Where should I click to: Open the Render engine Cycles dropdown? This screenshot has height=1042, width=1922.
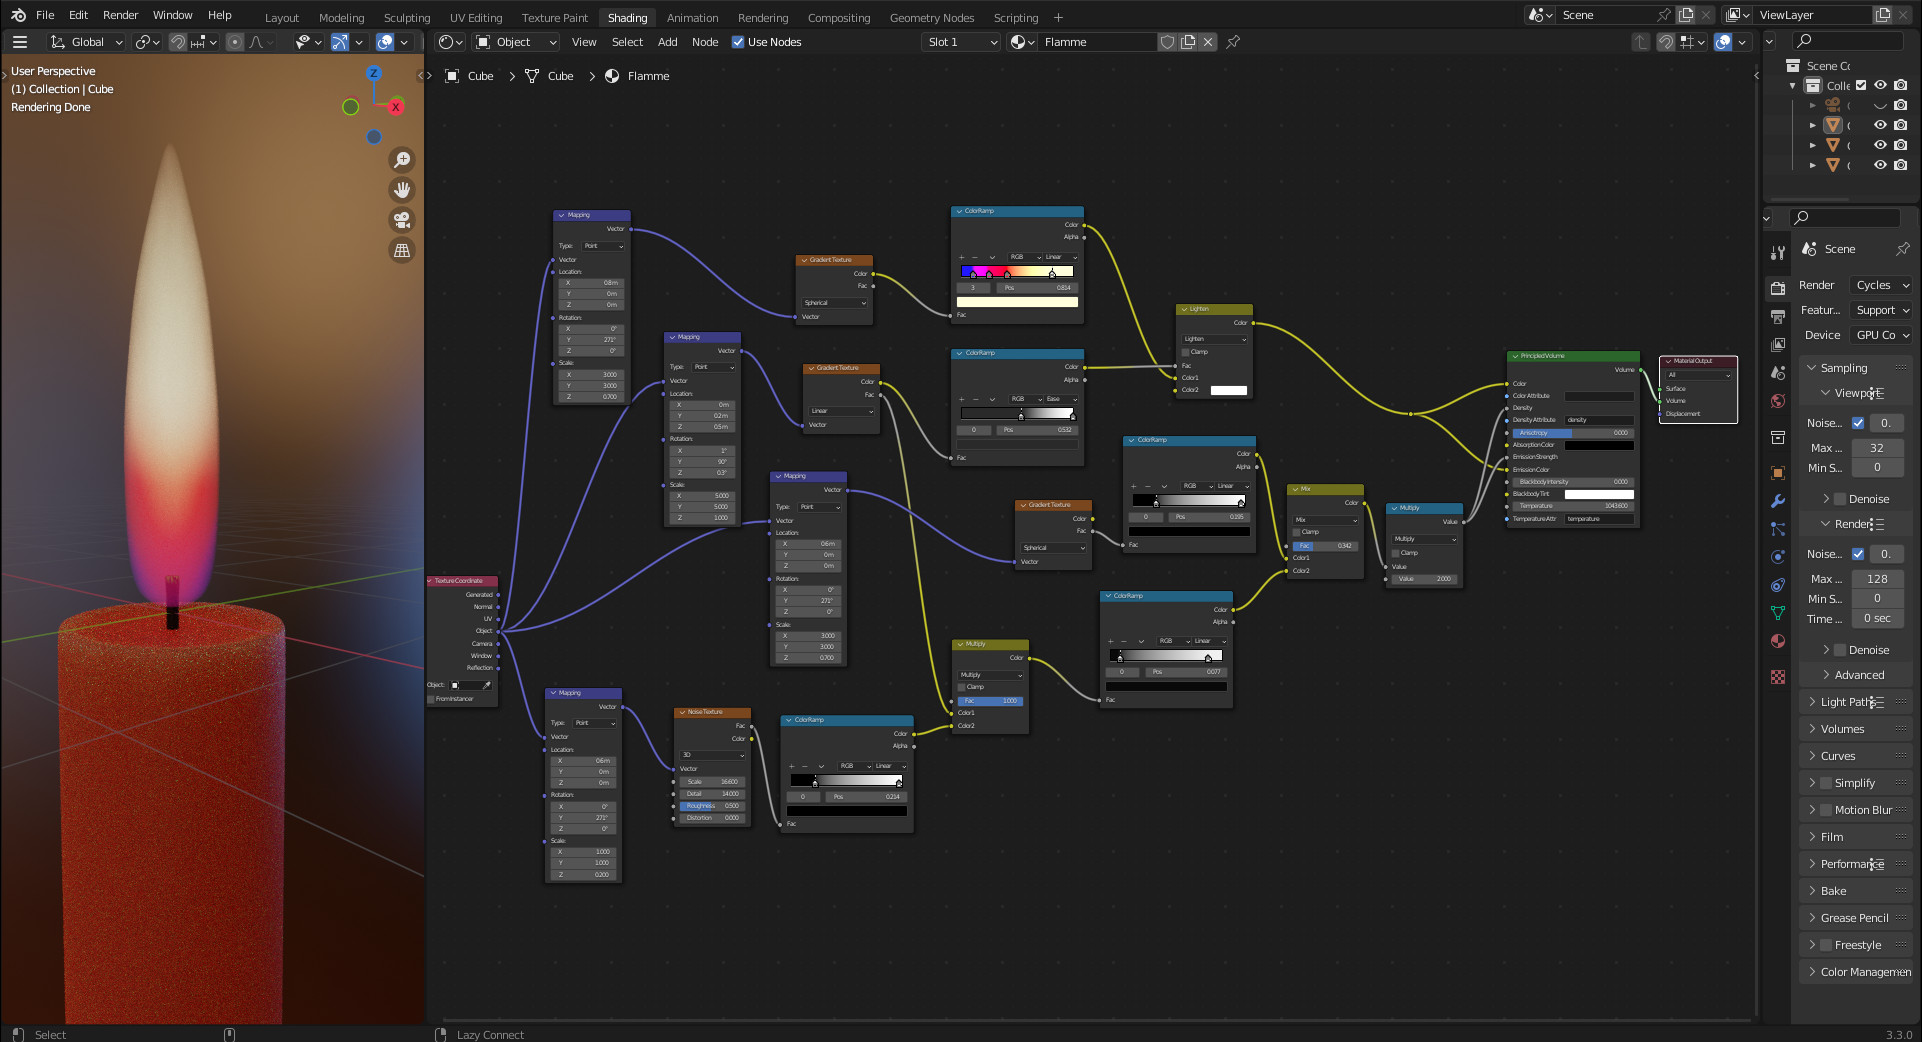click(x=1880, y=285)
